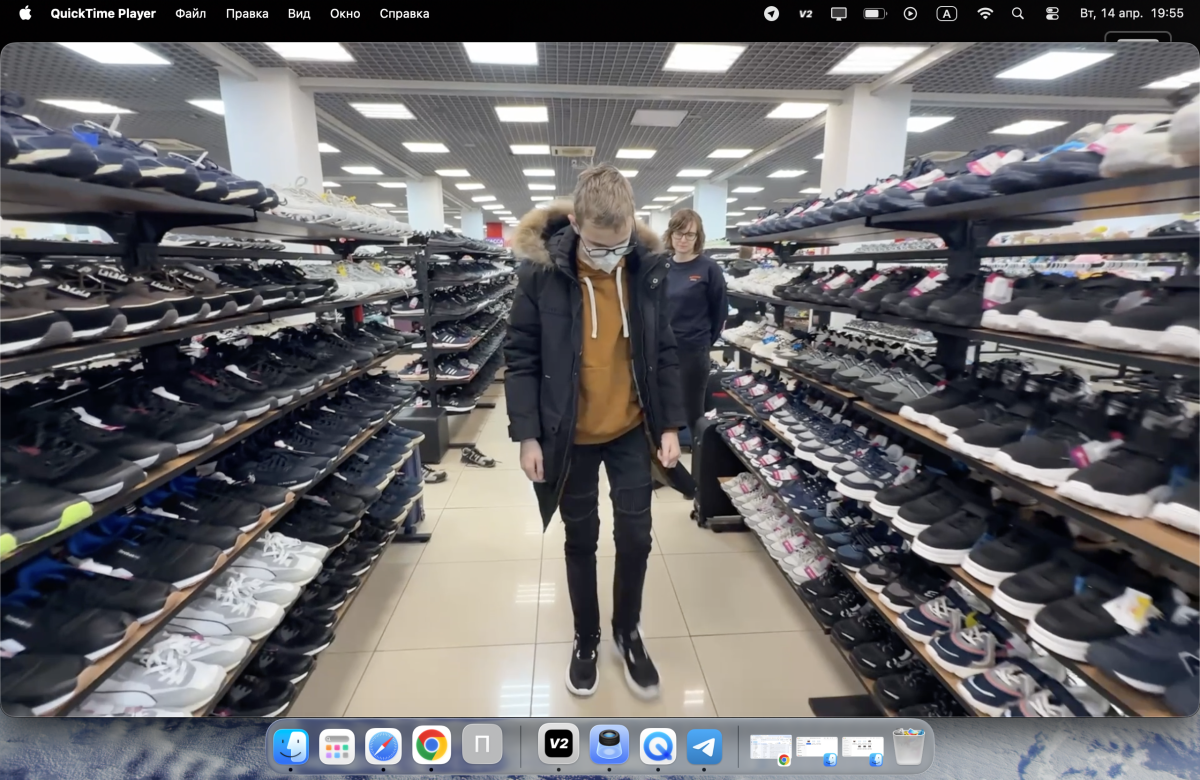The height and width of the screenshot is (780, 1200).
Task: Open the QuickTime Player app menu
Action: (x=103, y=14)
